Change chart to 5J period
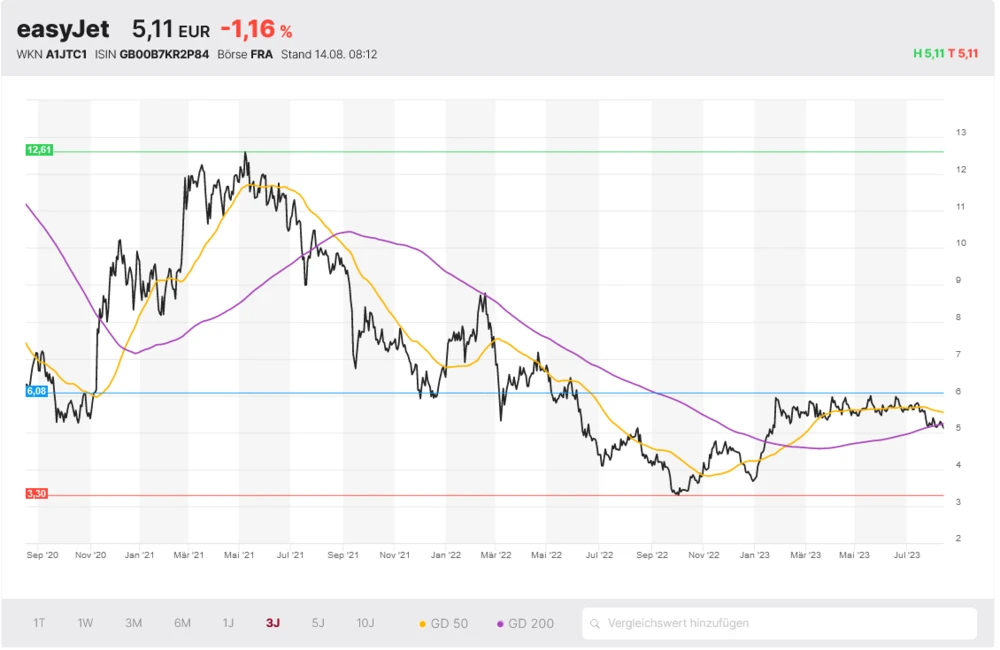Viewport: 1000px width, 650px height. point(318,623)
